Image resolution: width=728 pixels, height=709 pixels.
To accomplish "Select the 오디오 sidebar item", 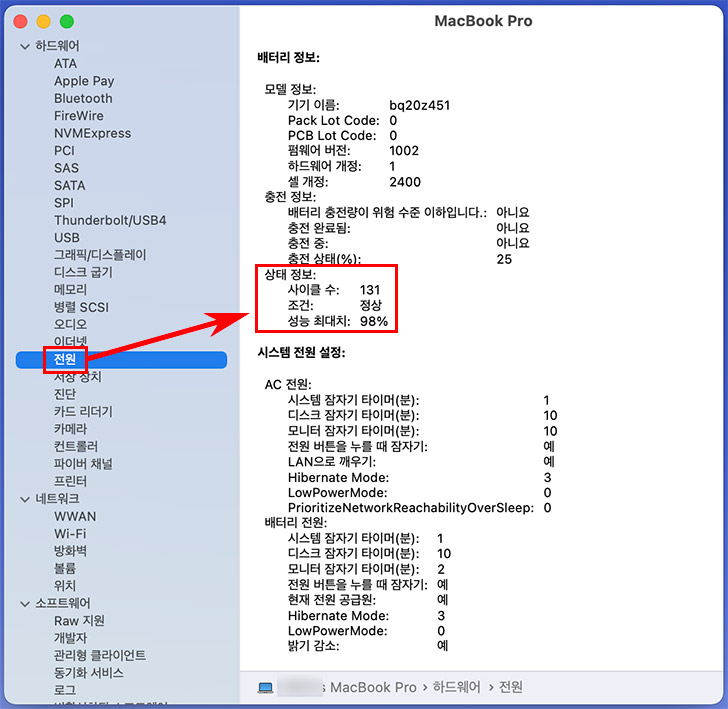I will pos(70,325).
